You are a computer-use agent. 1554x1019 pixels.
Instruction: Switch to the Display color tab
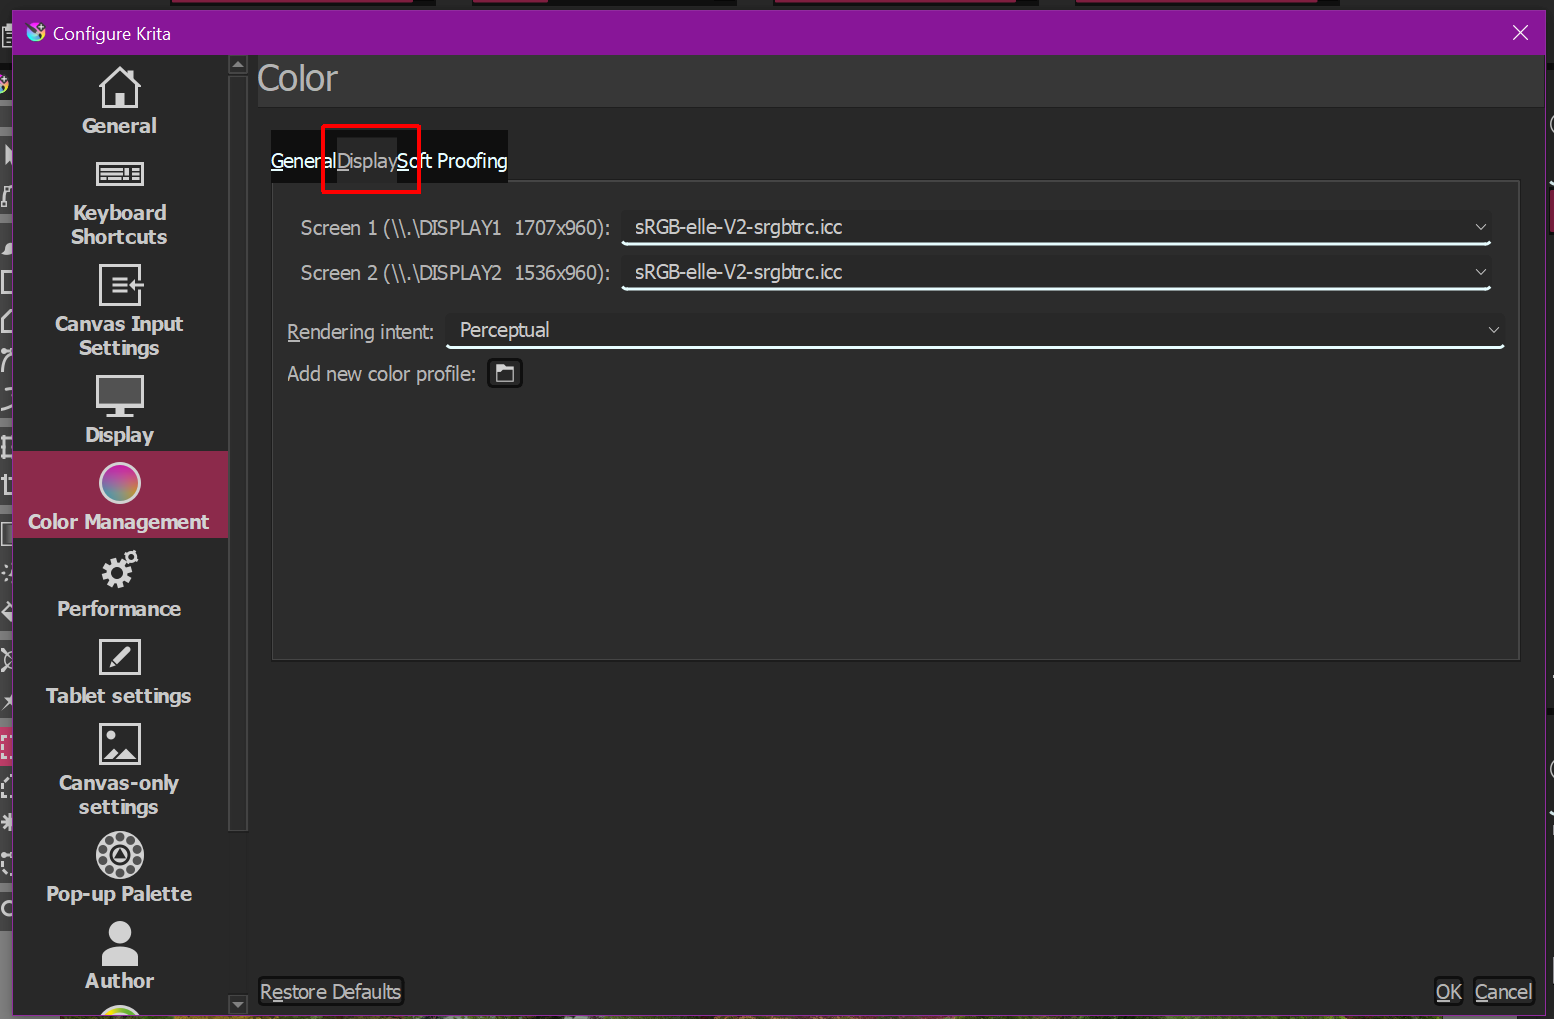point(366,161)
